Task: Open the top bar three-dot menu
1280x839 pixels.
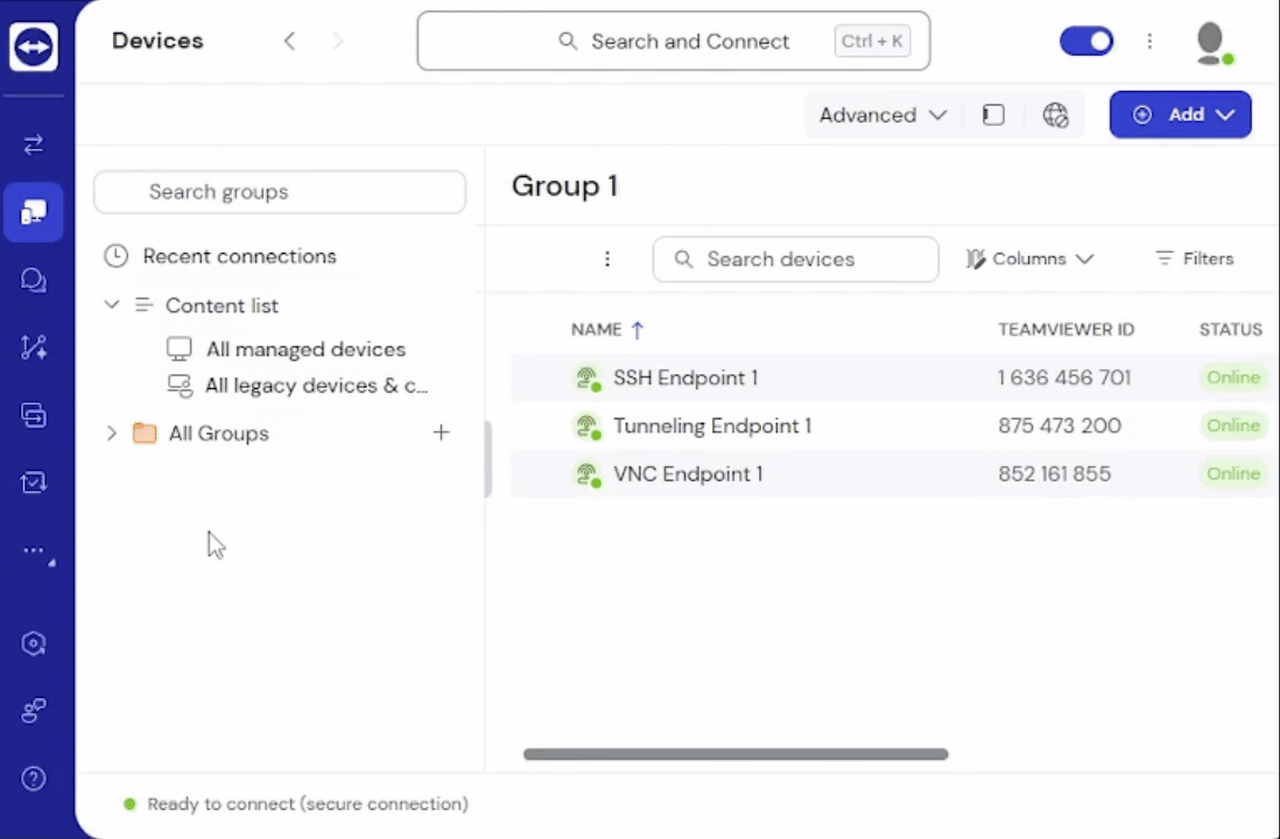Action: 1150,41
